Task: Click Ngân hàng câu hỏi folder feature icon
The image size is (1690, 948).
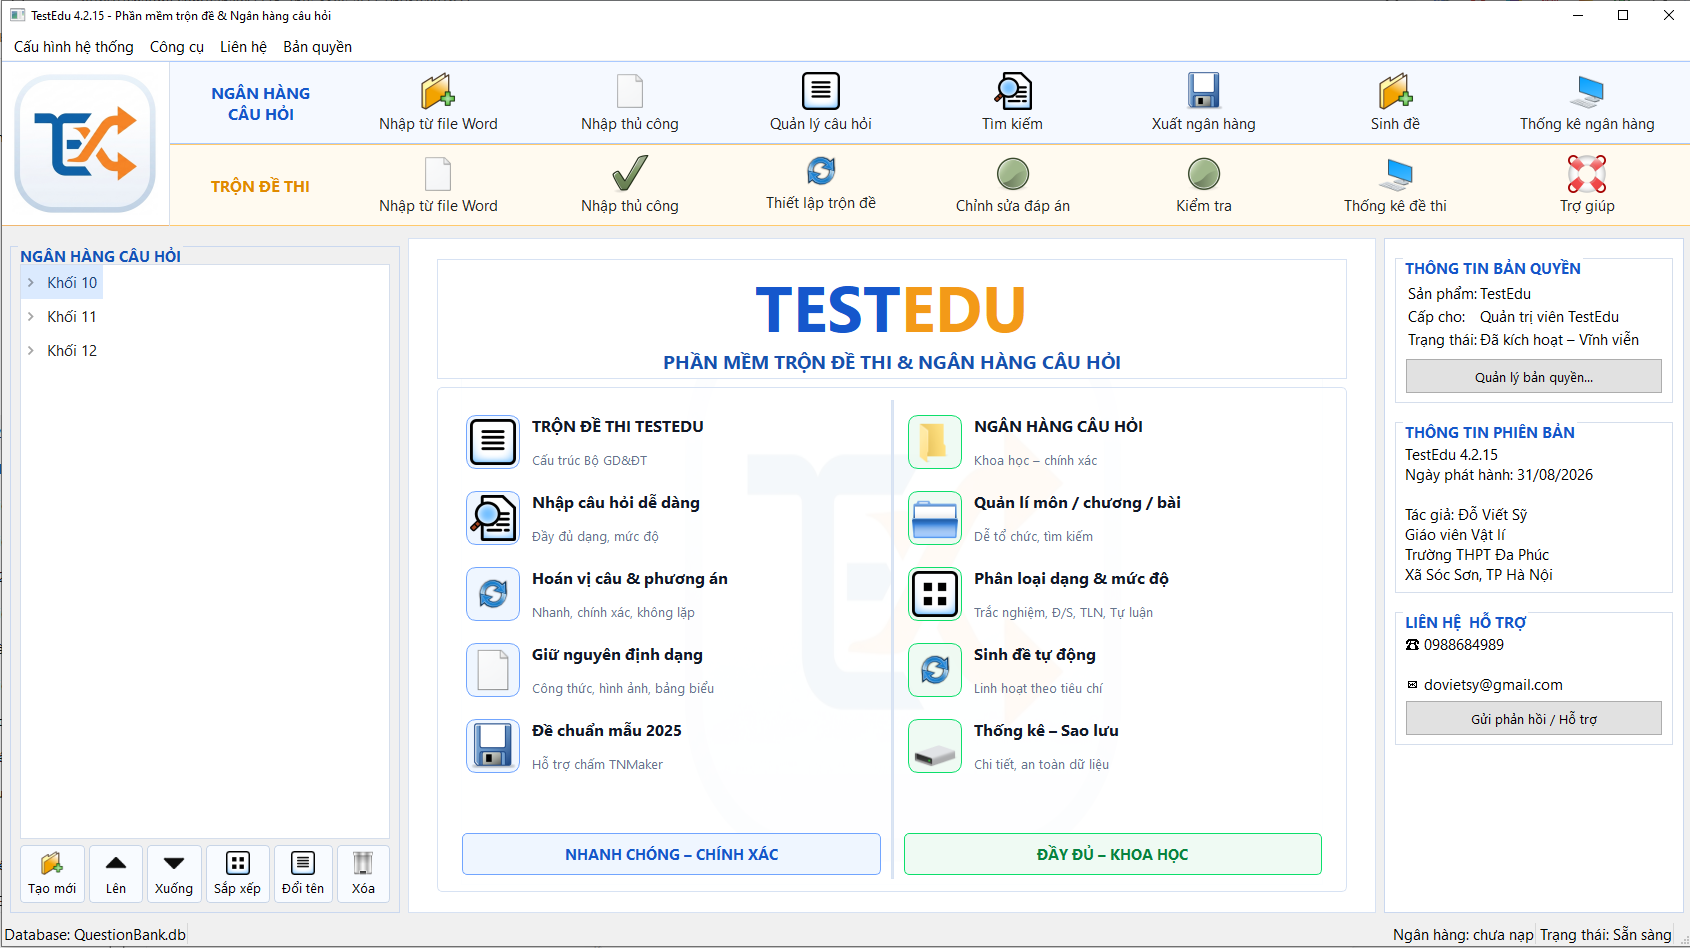Action: [x=935, y=441]
